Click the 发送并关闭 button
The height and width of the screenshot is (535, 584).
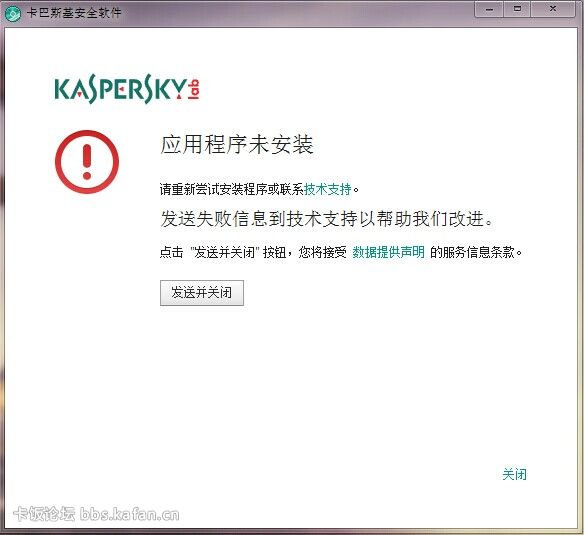click(202, 293)
